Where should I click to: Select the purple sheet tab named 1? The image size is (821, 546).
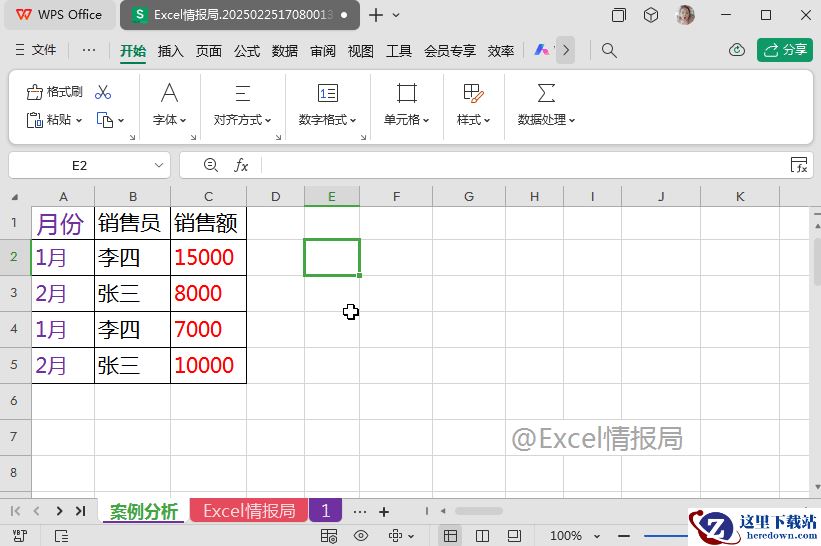coord(325,510)
